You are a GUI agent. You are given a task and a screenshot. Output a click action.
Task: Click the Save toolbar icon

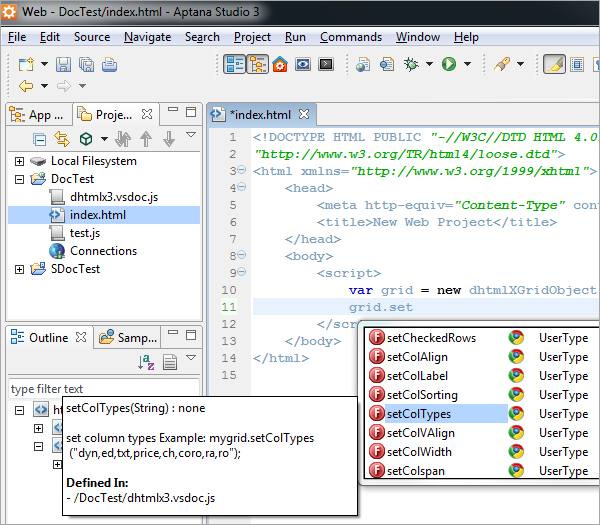coord(63,64)
